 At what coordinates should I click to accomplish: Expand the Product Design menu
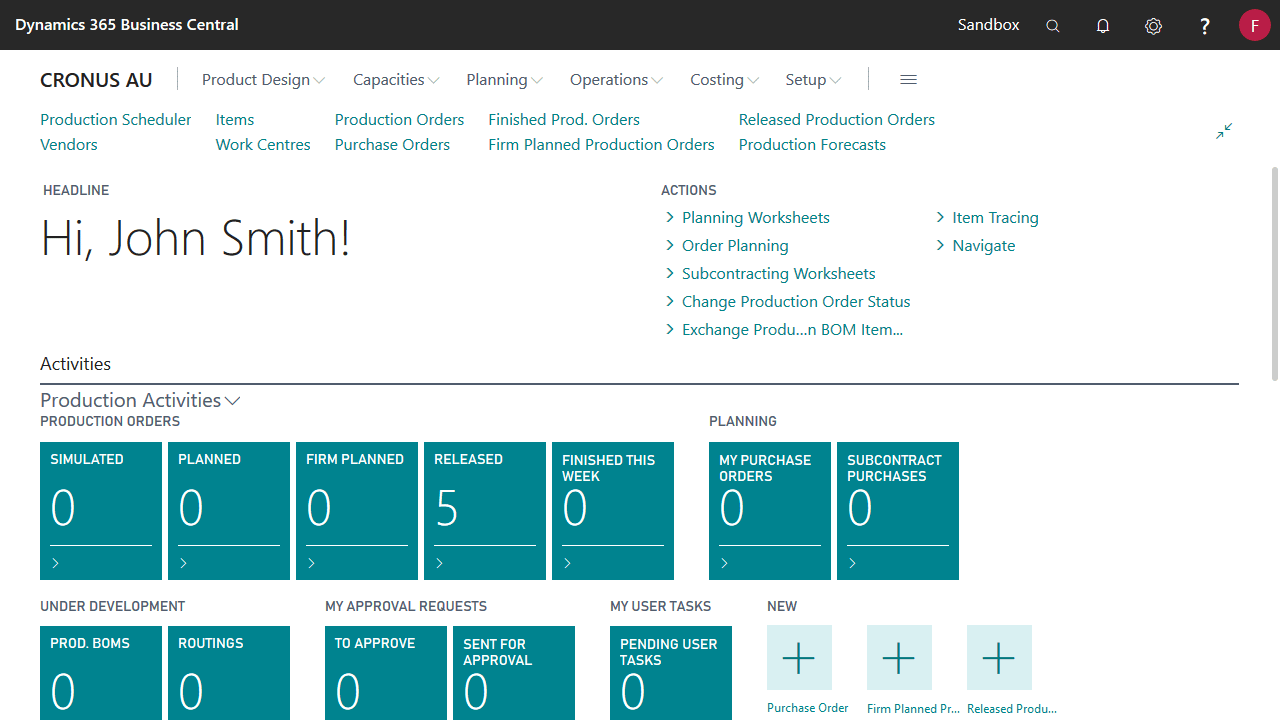[x=263, y=80]
